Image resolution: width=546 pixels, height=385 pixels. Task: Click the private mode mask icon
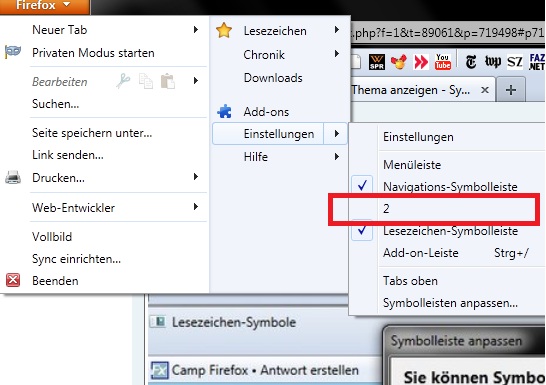click(13, 52)
